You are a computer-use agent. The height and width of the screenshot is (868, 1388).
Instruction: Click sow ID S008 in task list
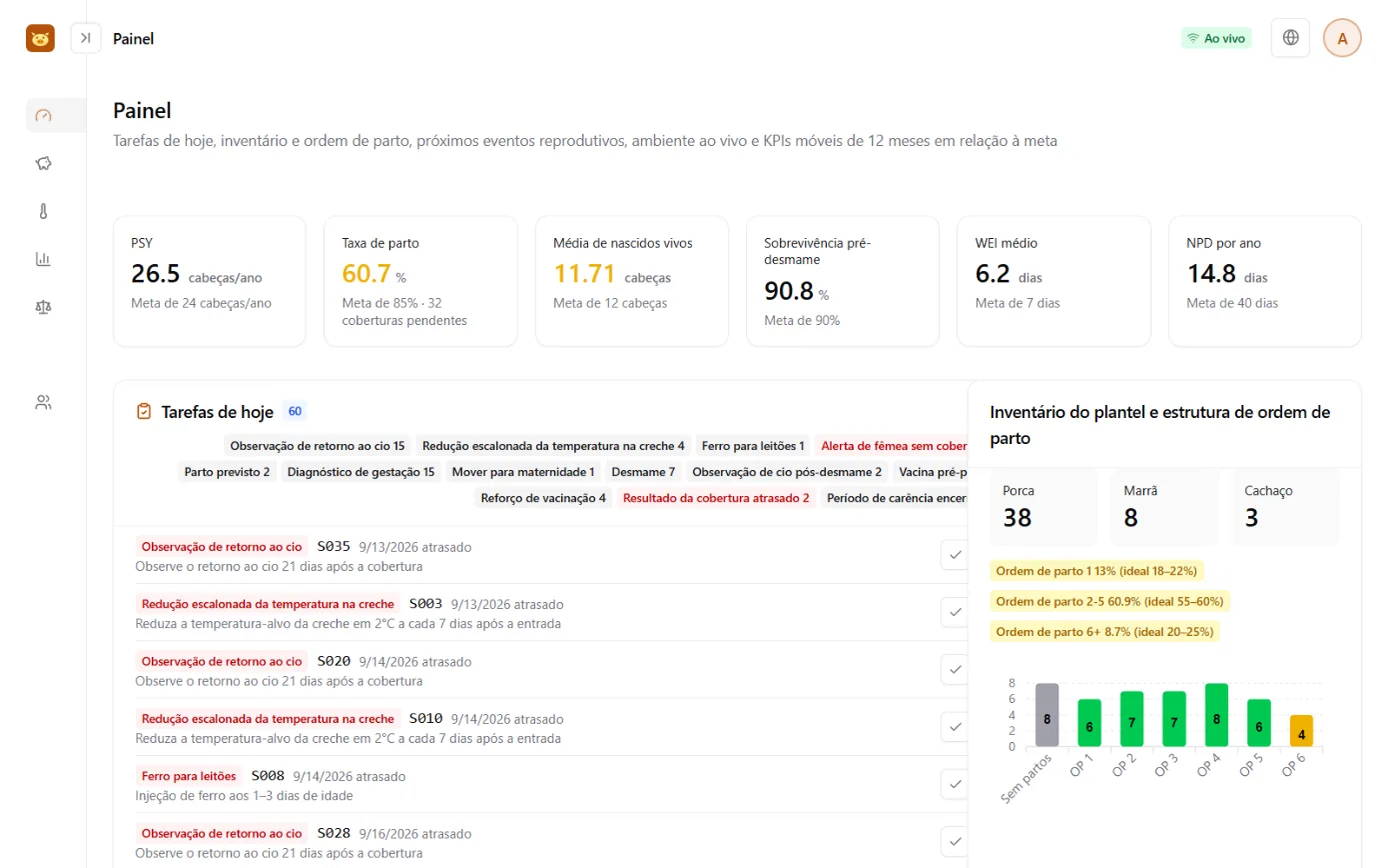tap(268, 775)
